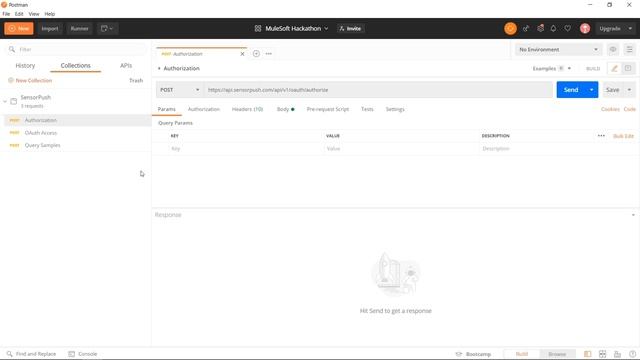640x360 pixels.
Task: Open the comments icon beside pencil
Action: 628,69
